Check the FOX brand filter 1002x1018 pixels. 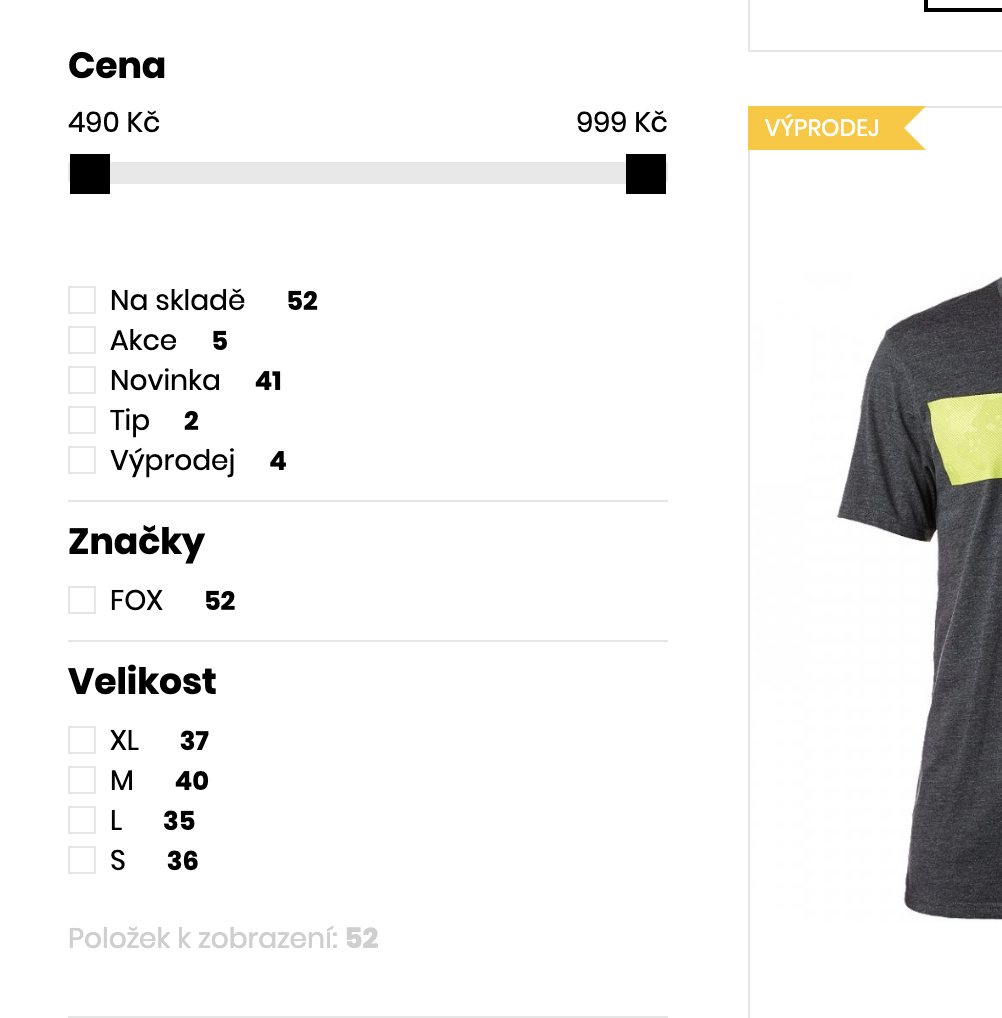[82, 599]
